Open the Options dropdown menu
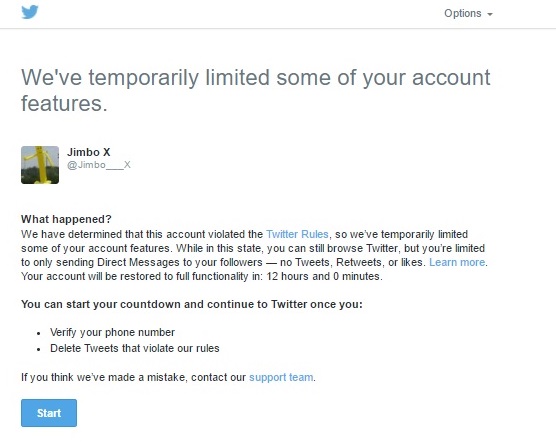Screen dimensions: 556x448 [x=468, y=13]
